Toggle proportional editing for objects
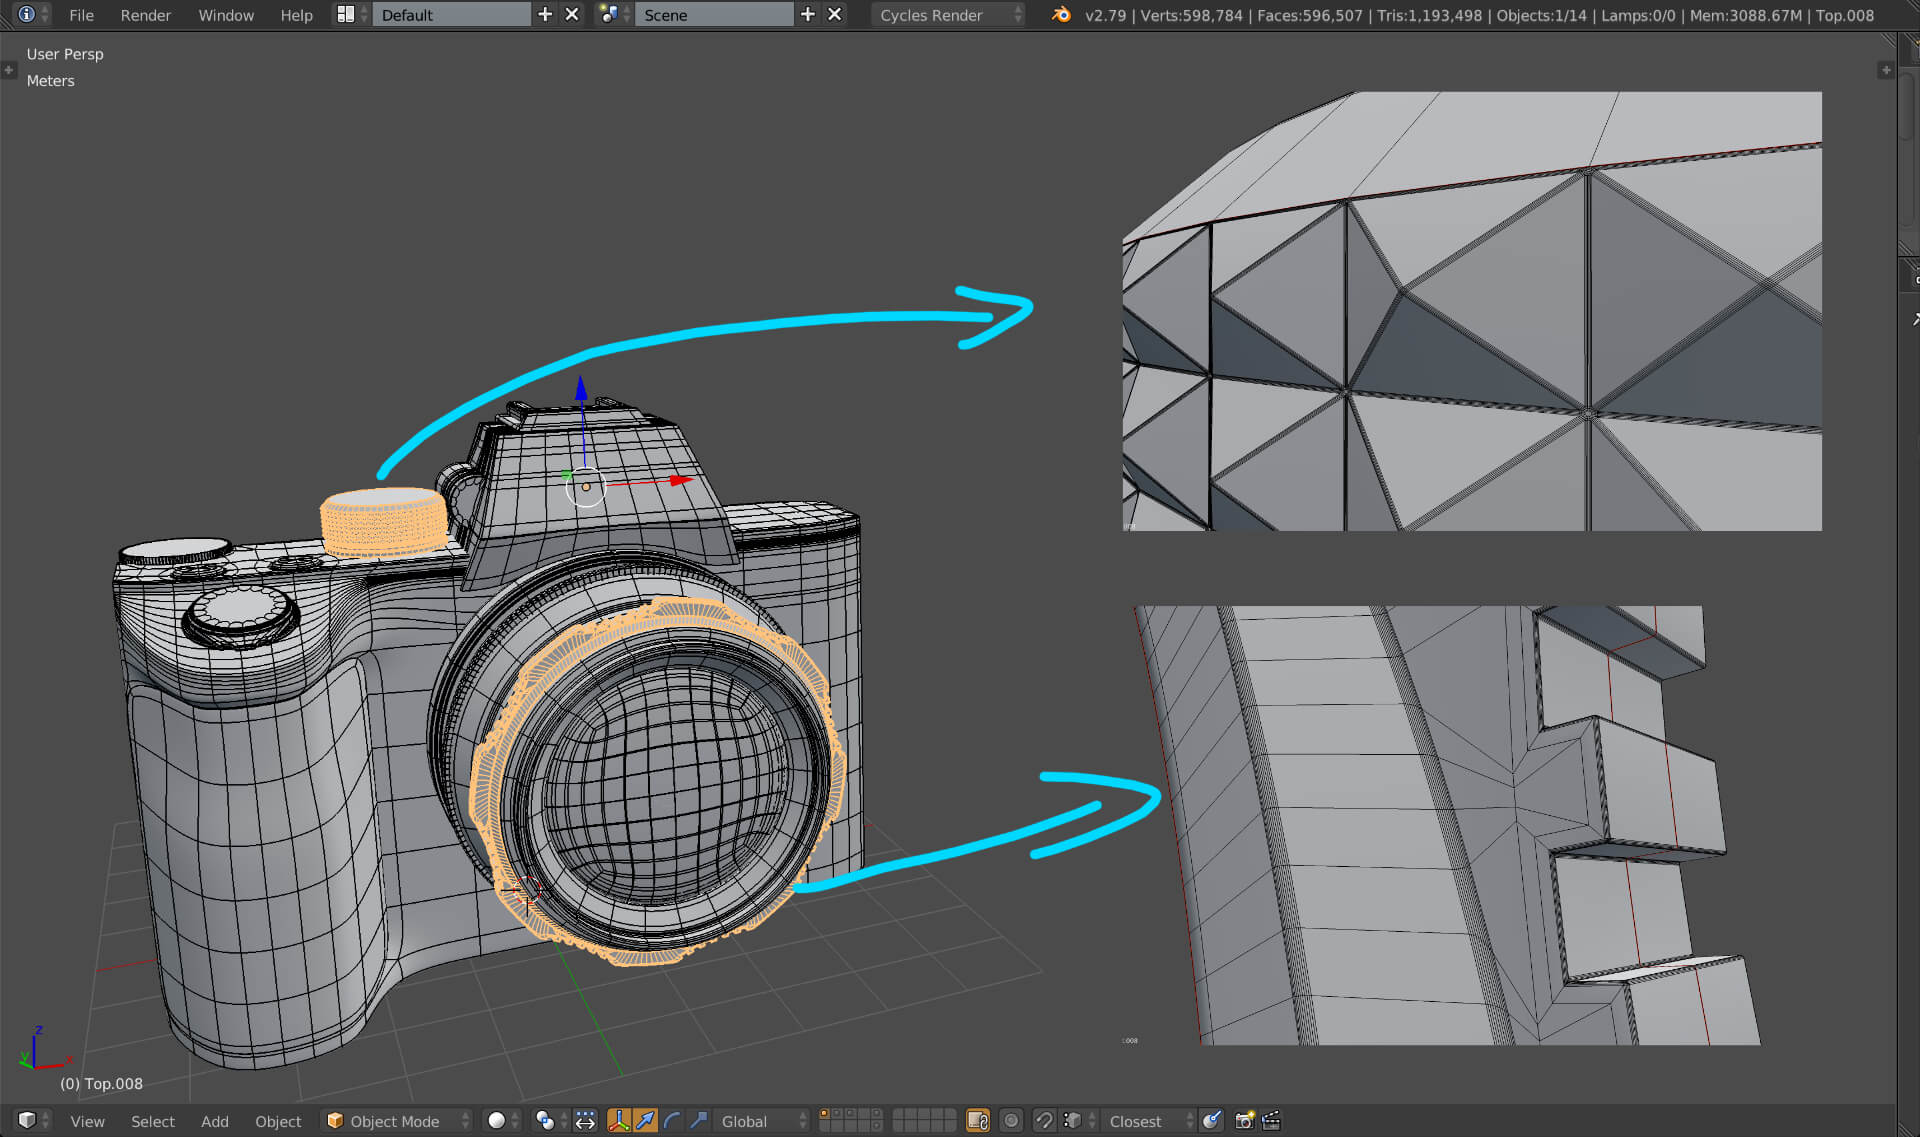 pyautogui.click(x=1011, y=1121)
